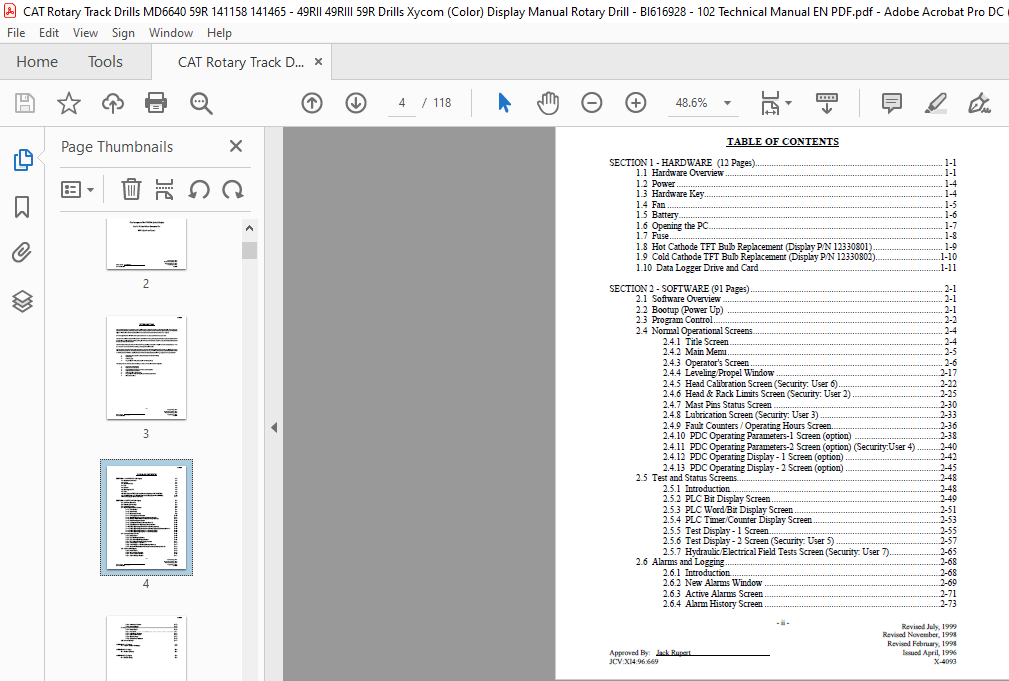Zoom in with the plus button

coord(636,103)
